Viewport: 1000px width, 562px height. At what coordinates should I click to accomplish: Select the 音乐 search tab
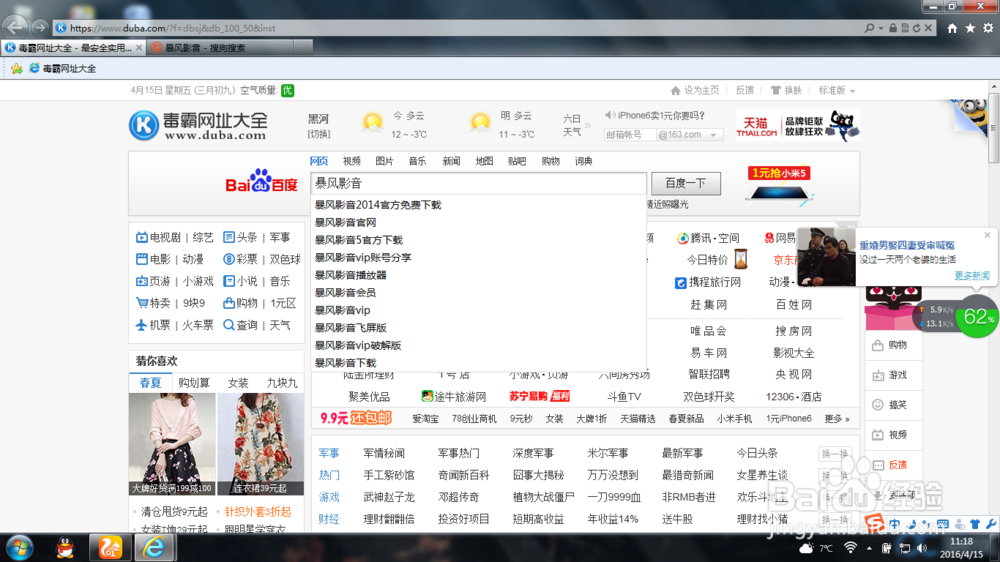(x=418, y=161)
